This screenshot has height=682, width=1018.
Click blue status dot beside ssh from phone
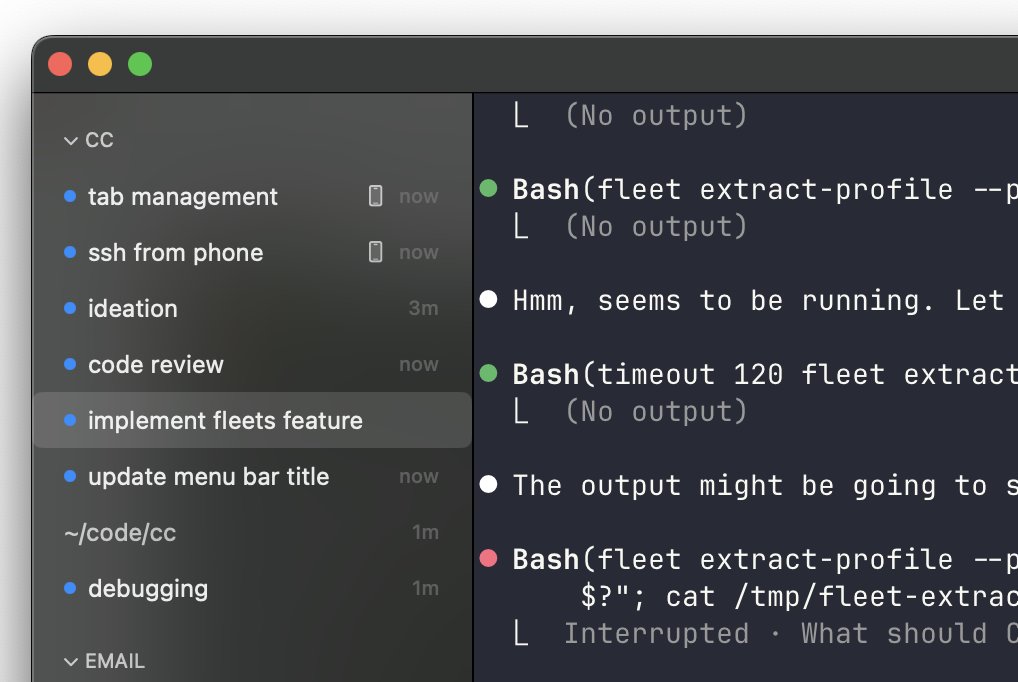70,251
